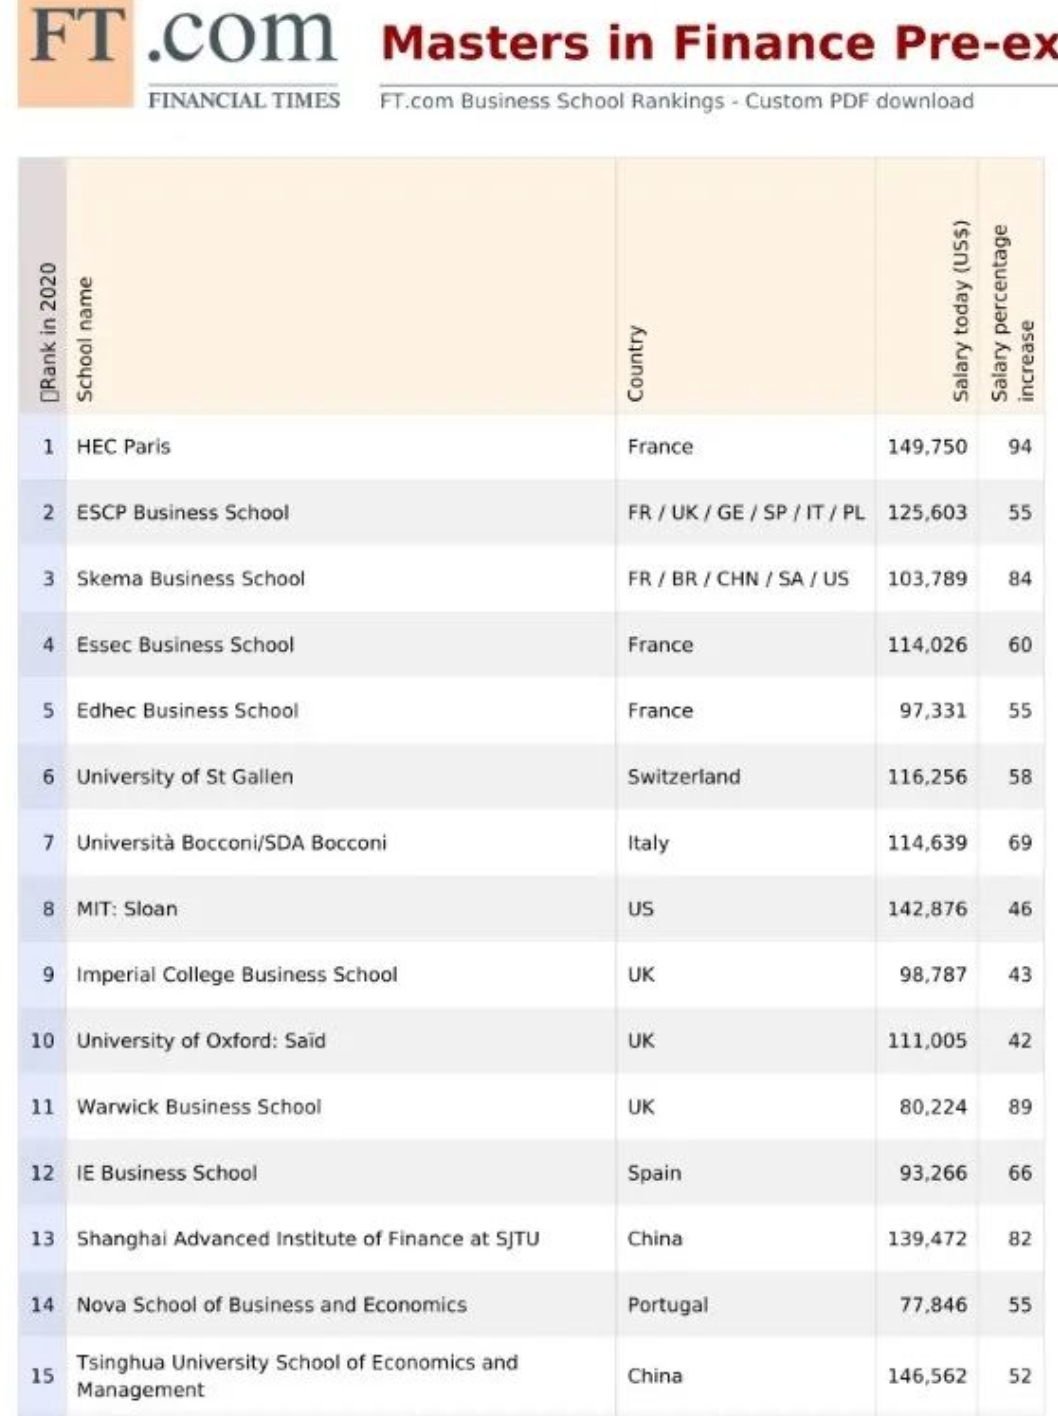1058x1416 pixels.
Task: Click University of Oxford: Saïd name
Action: point(200,1041)
